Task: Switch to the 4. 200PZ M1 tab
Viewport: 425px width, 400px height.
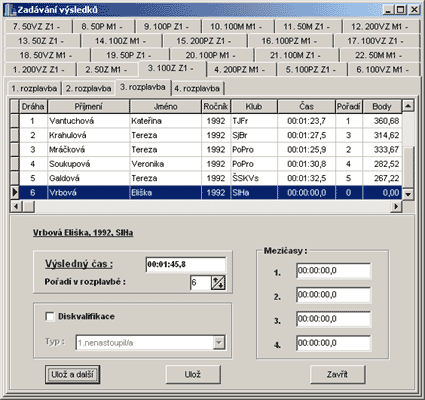Action: point(240,70)
